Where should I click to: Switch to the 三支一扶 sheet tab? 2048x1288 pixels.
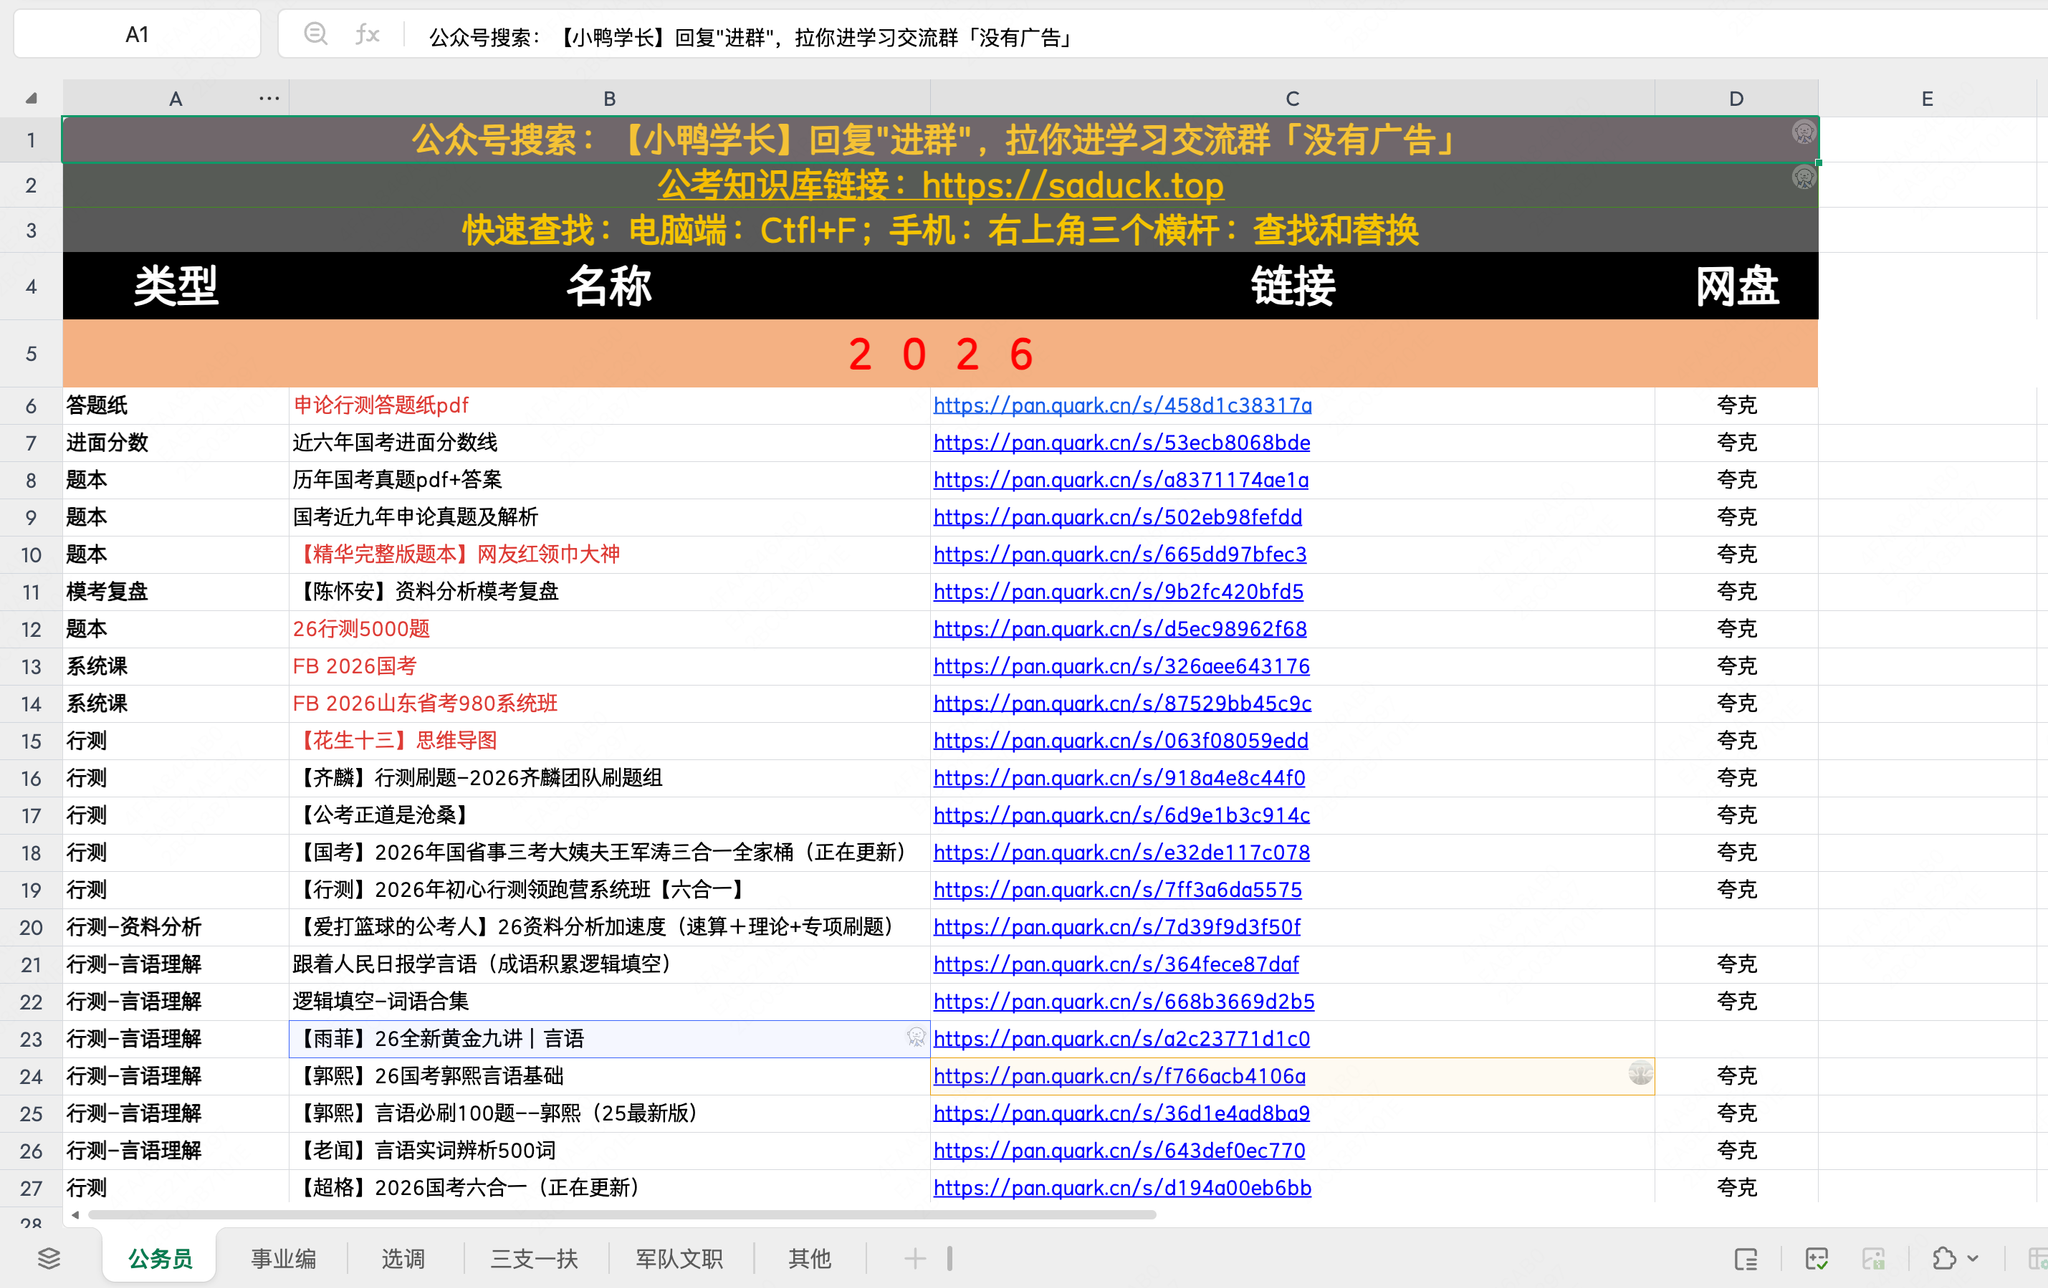534,1258
